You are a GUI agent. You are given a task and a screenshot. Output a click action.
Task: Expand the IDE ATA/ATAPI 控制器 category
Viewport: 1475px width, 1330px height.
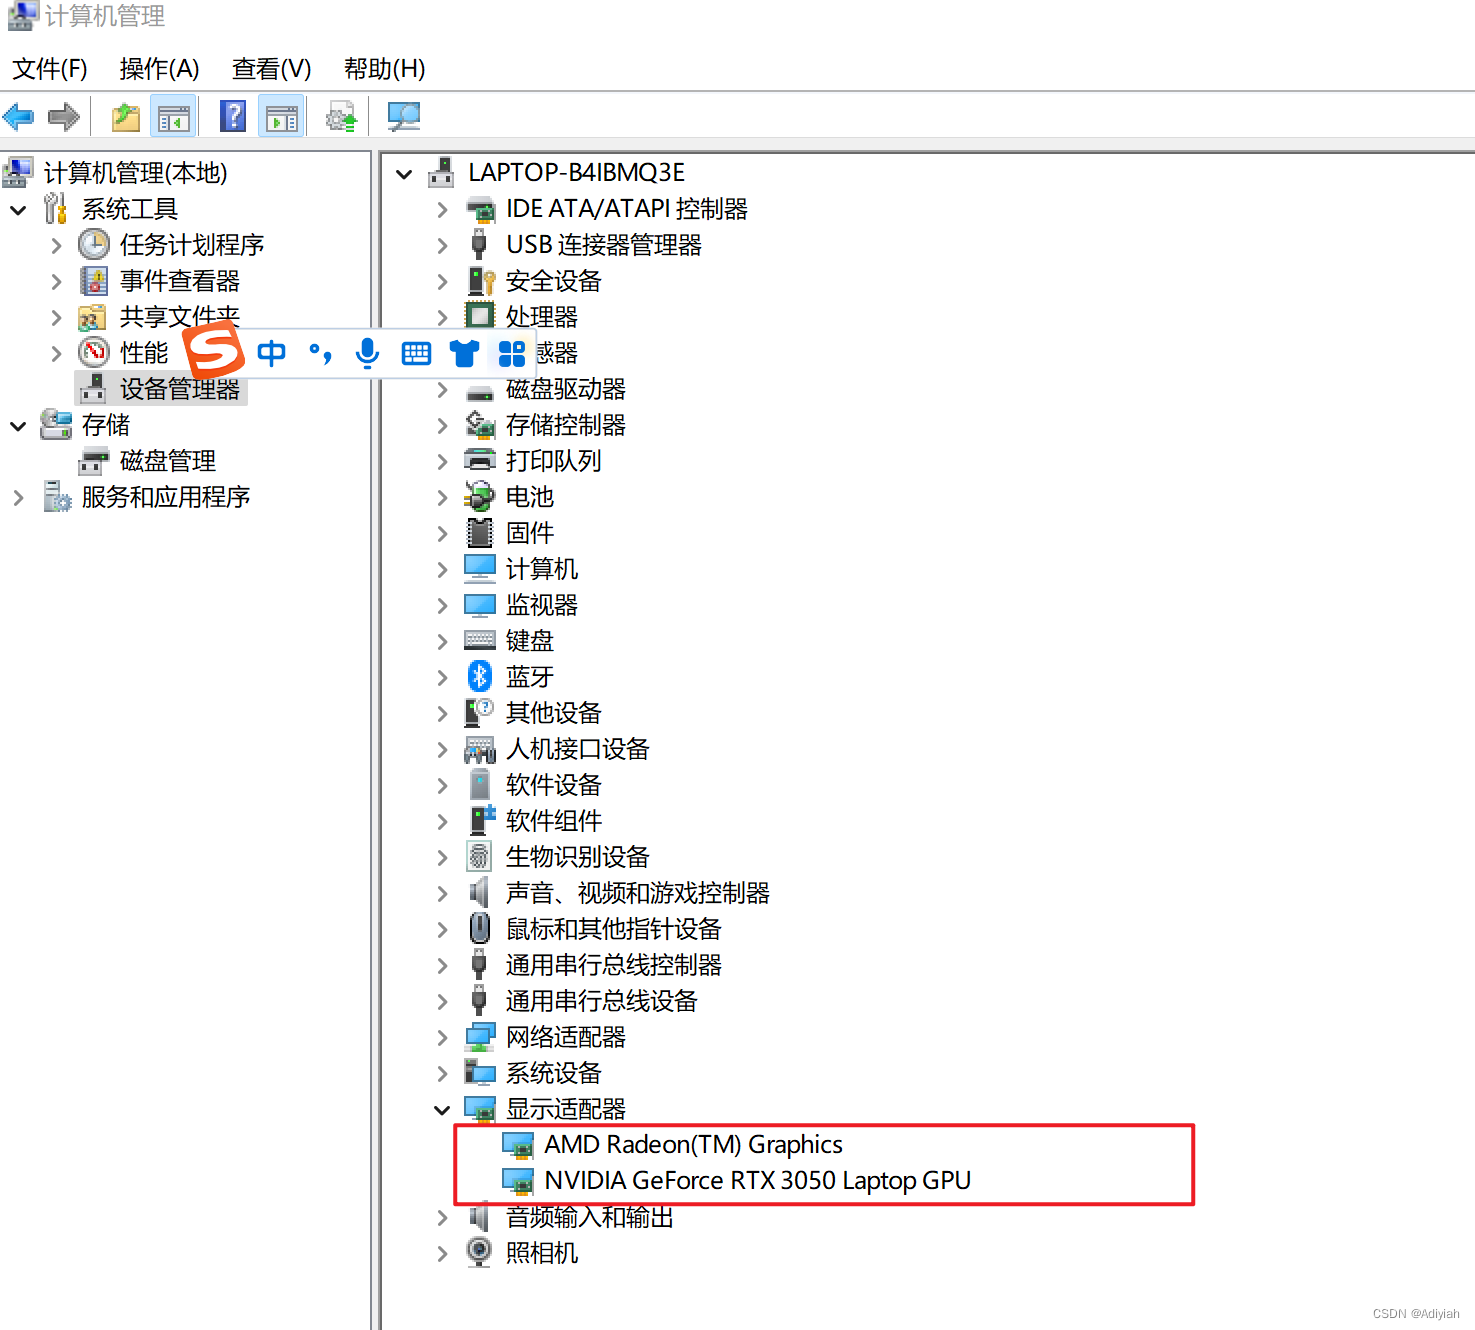pyautogui.click(x=442, y=210)
